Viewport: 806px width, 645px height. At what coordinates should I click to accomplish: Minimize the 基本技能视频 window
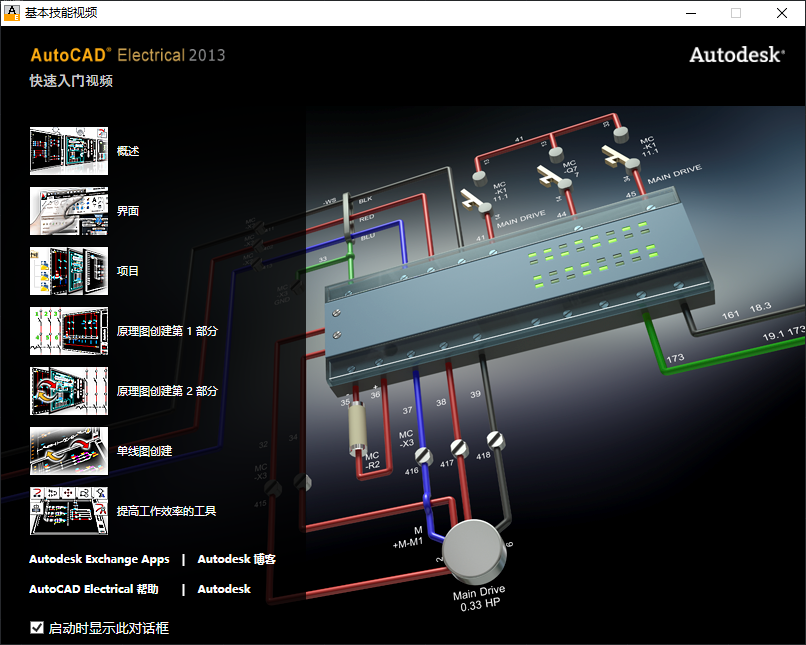(692, 14)
